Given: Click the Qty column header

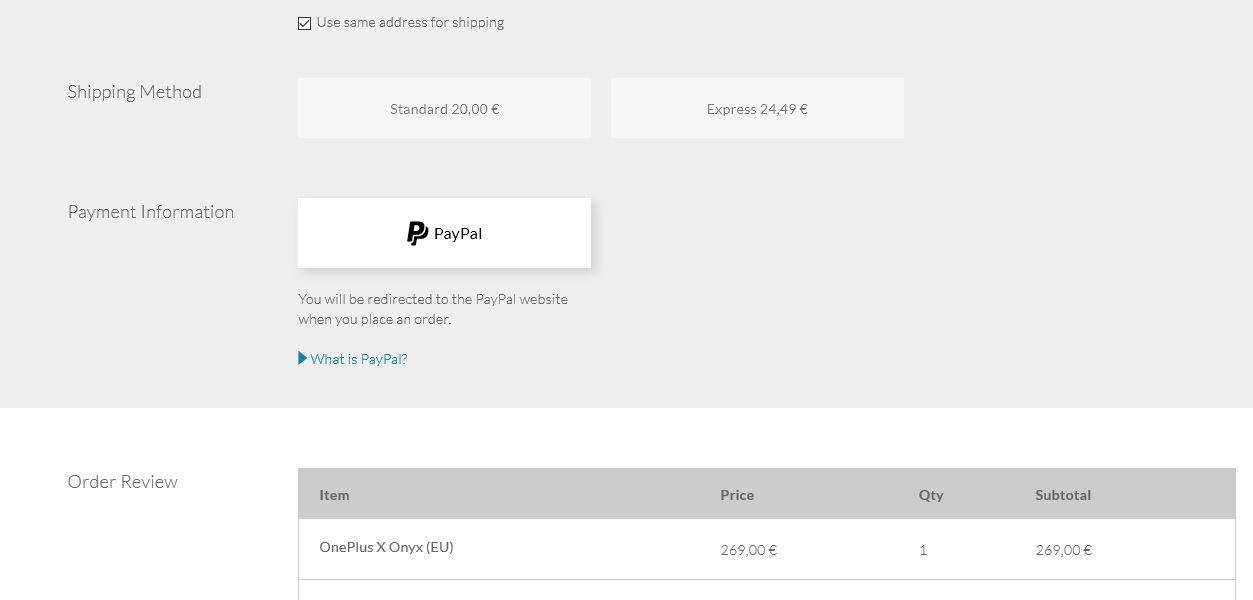Looking at the screenshot, I should pos(931,495).
